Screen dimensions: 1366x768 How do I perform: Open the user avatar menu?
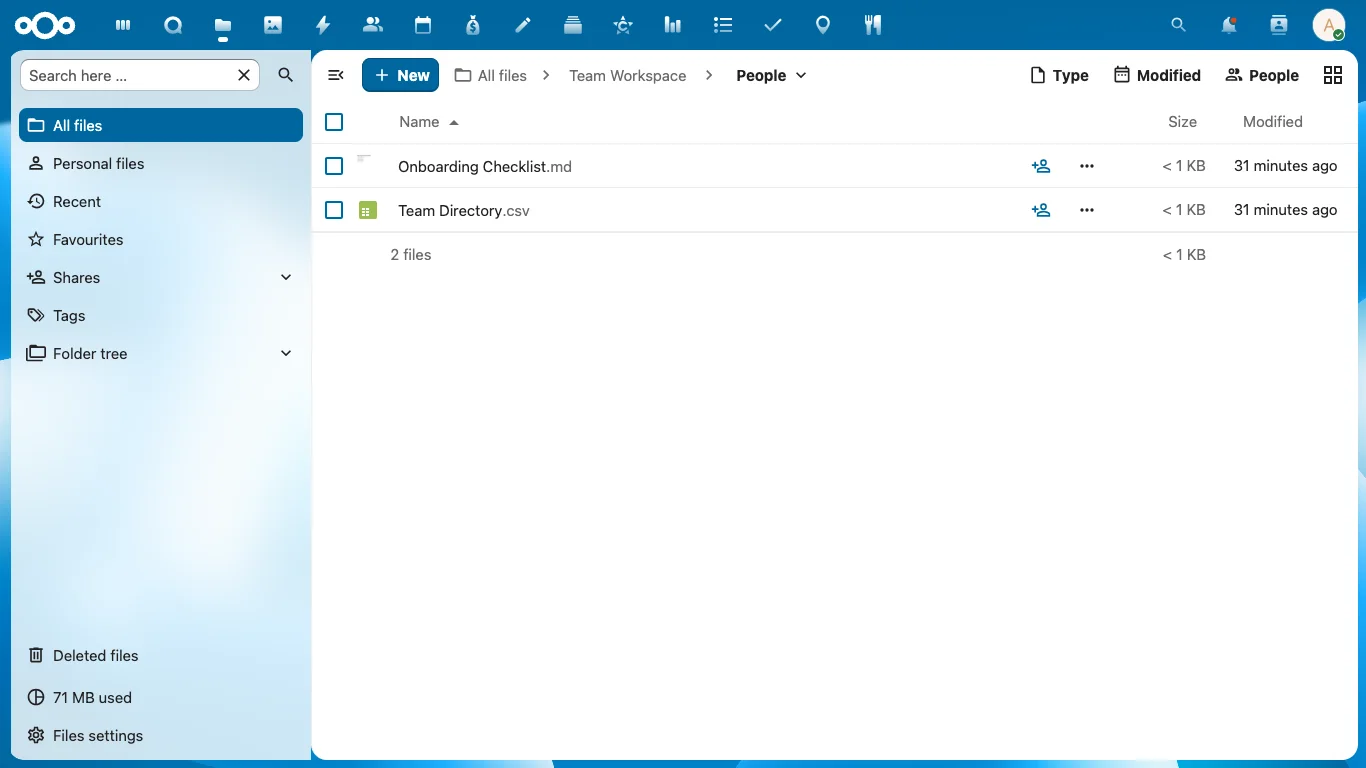point(1329,25)
